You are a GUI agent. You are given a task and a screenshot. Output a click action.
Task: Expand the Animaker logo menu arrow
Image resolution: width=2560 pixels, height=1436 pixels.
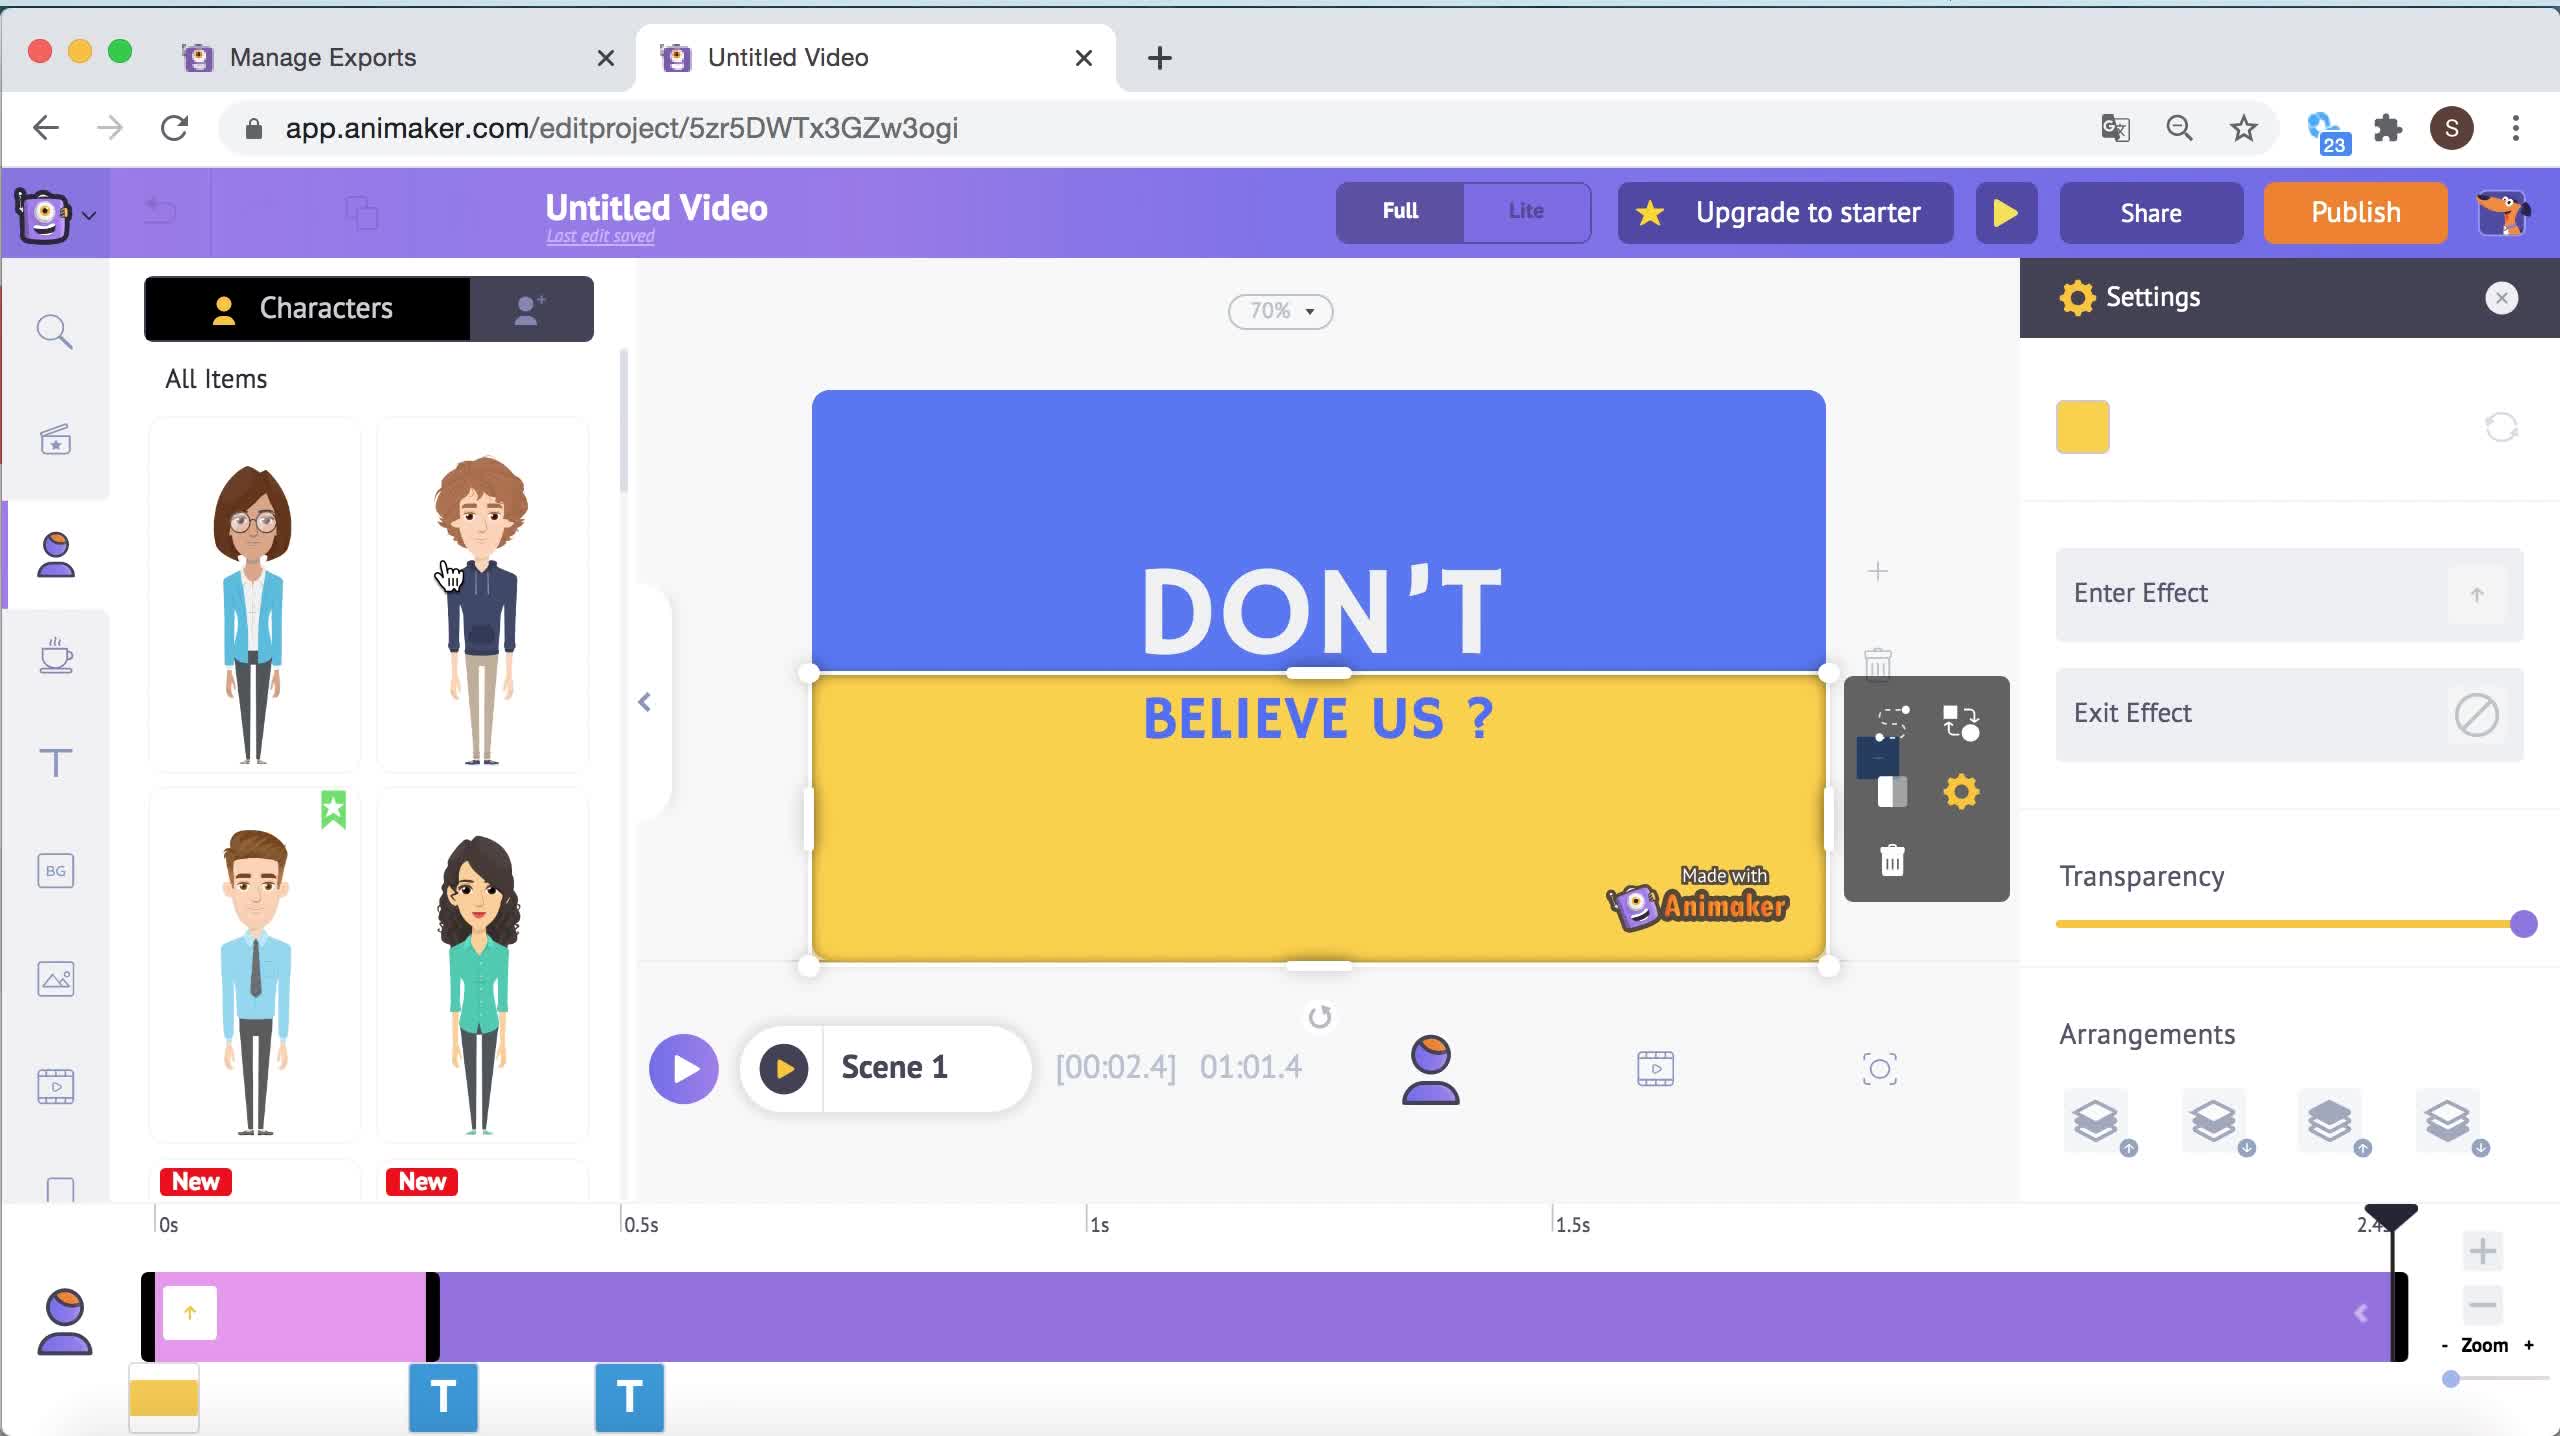click(90, 215)
